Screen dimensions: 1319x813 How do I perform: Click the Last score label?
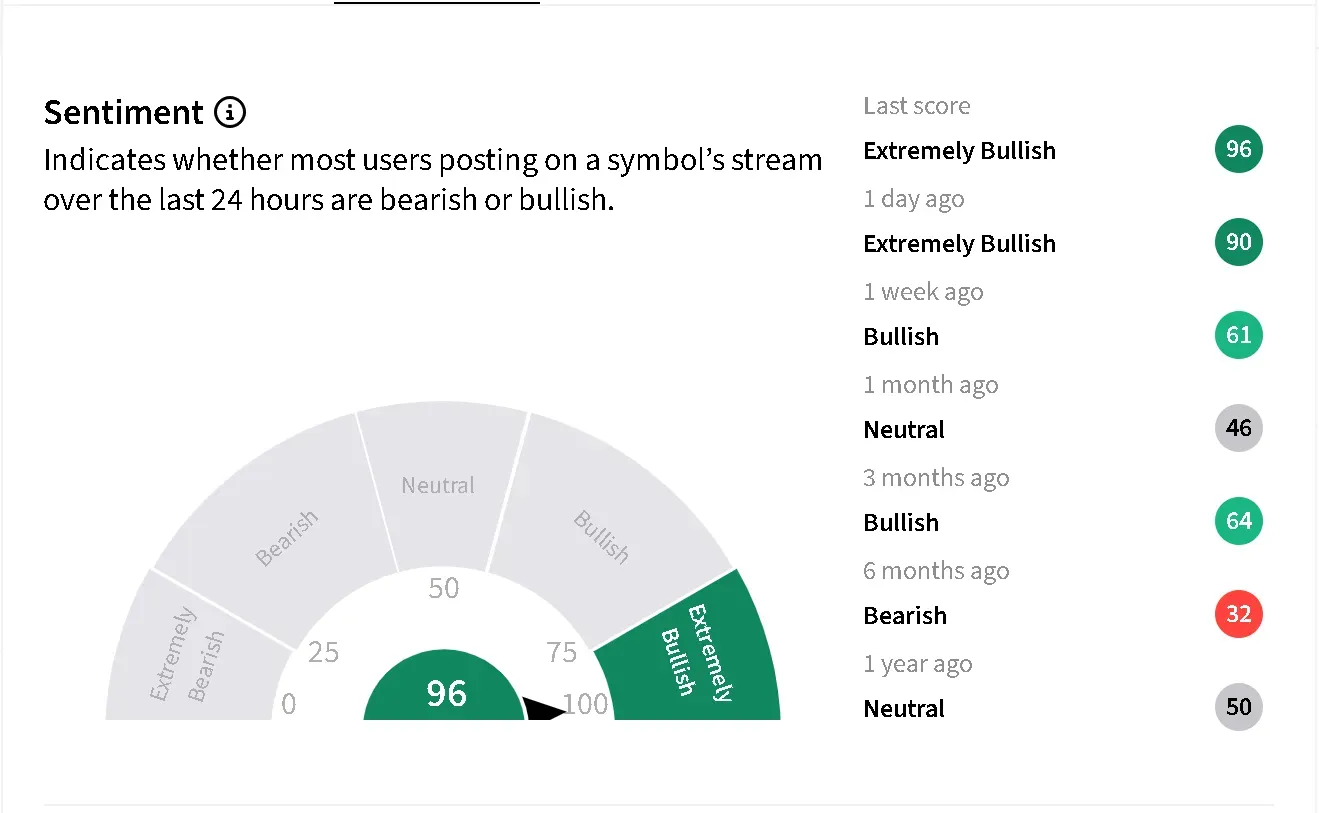click(x=917, y=106)
